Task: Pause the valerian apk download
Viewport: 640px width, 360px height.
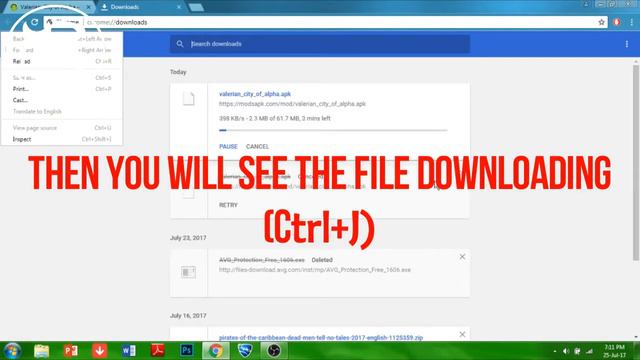Action: (x=228, y=147)
